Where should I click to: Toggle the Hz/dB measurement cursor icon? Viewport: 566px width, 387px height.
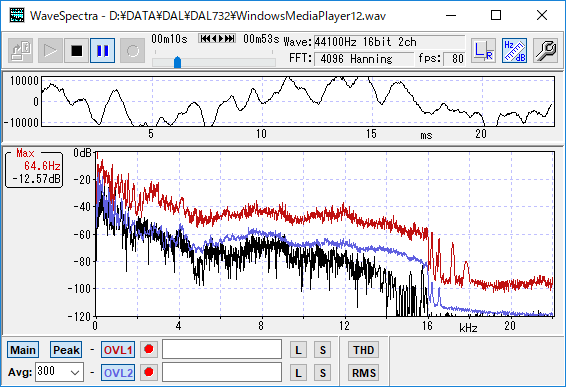coord(514,51)
